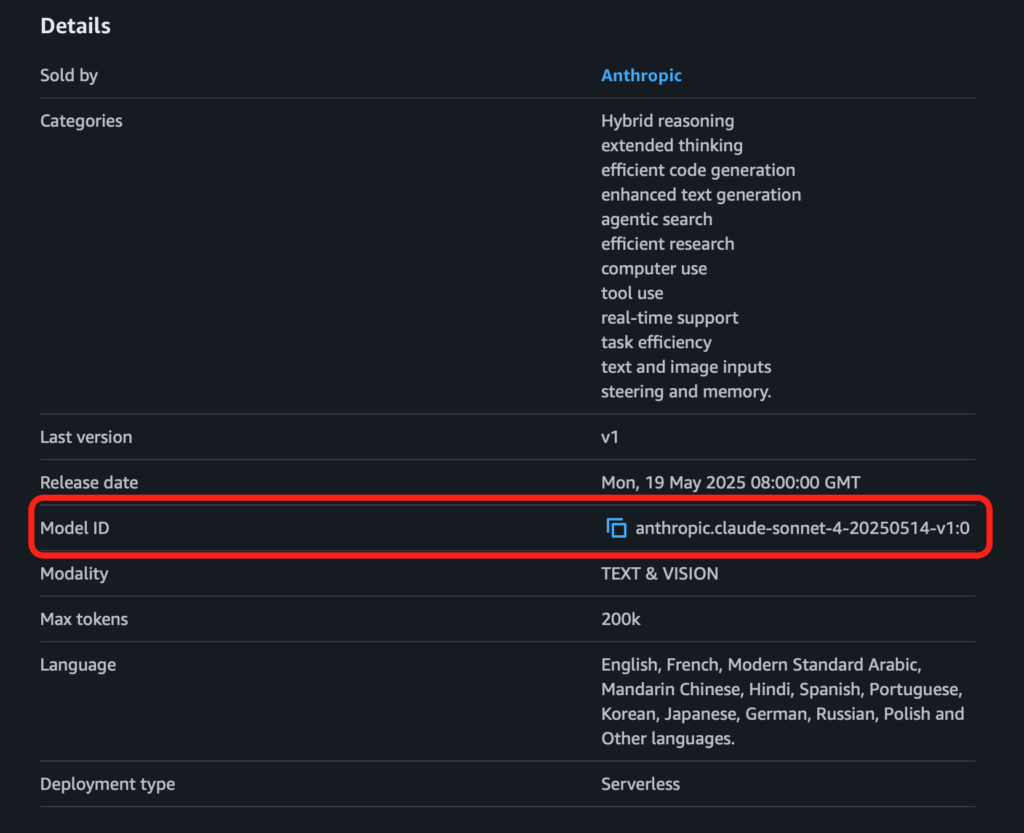Select the supported languages list text
Image resolution: width=1024 pixels, height=833 pixels.
click(x=782, y=701)
